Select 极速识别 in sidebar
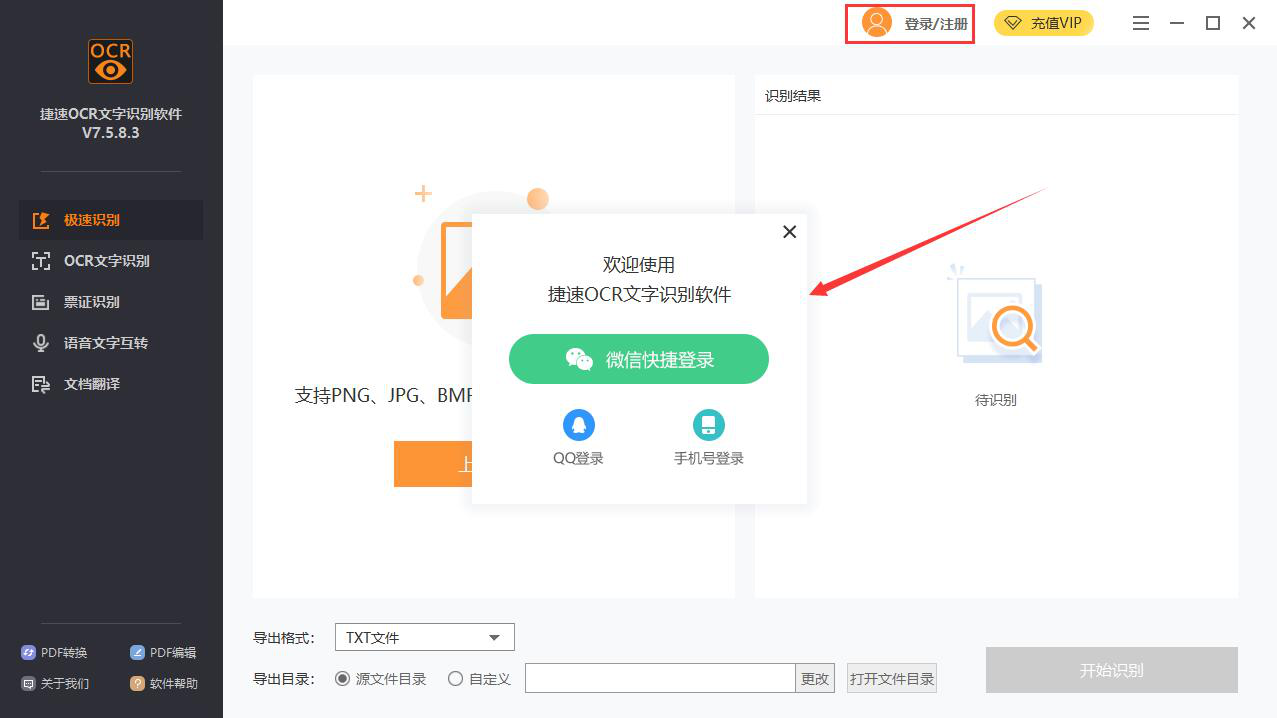Screen dimensions: 1277x718 pos(111,220)
